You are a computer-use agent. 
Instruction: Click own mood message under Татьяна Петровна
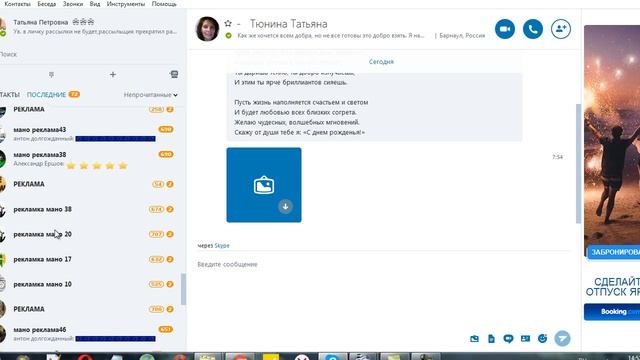click(x=95, y=31)
